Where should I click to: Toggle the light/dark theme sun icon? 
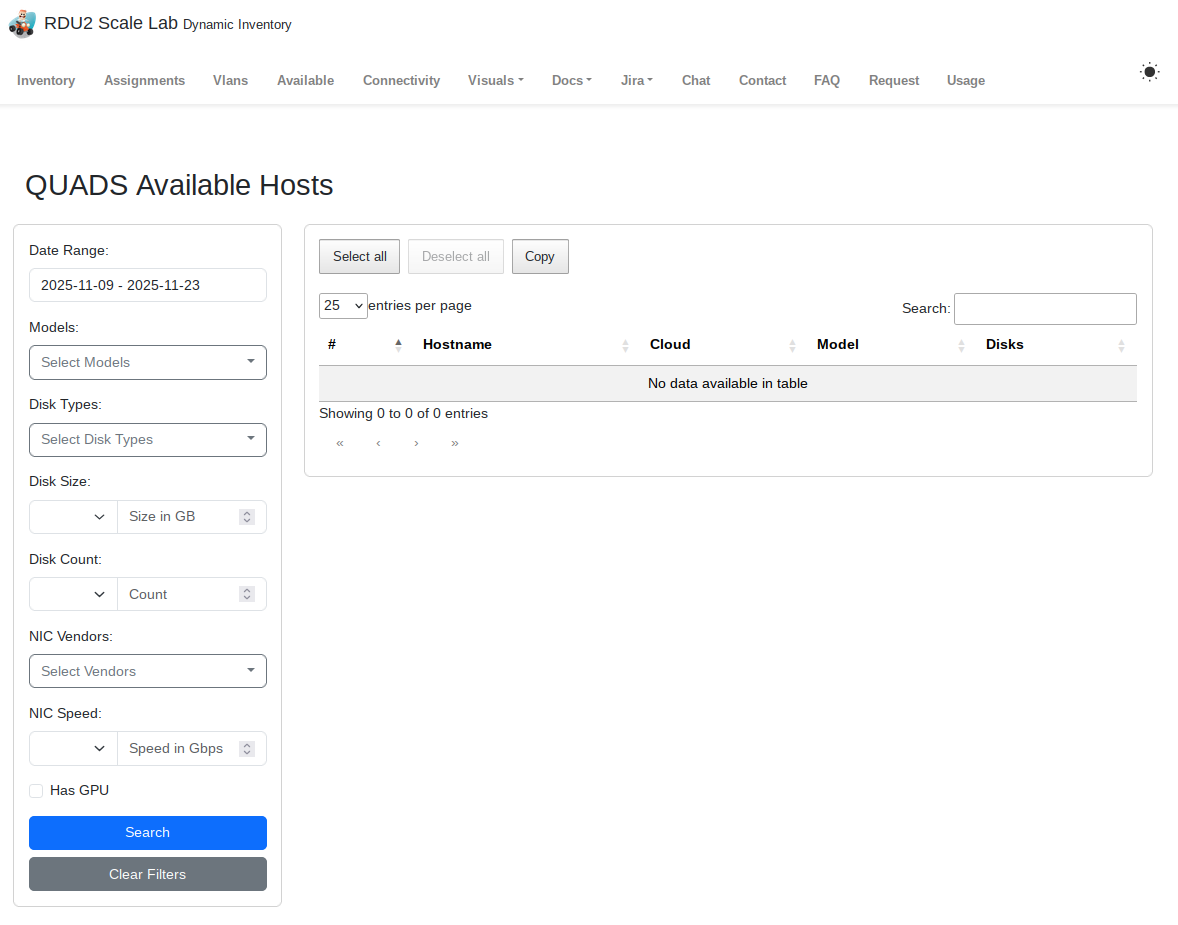point(1149,72)
